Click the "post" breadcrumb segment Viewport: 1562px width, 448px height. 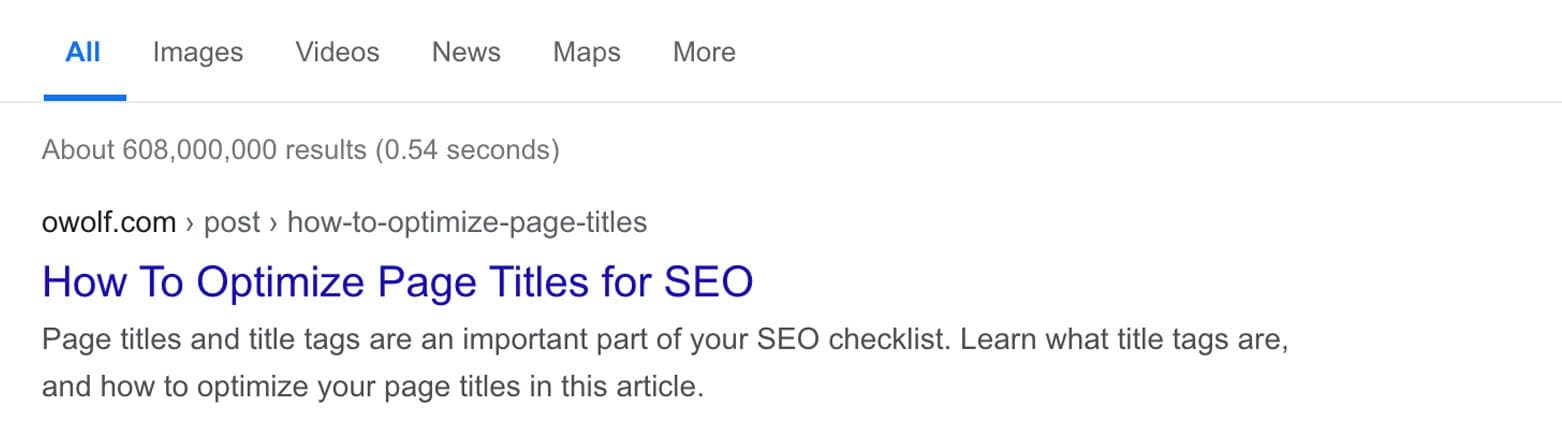click(232, 222)
